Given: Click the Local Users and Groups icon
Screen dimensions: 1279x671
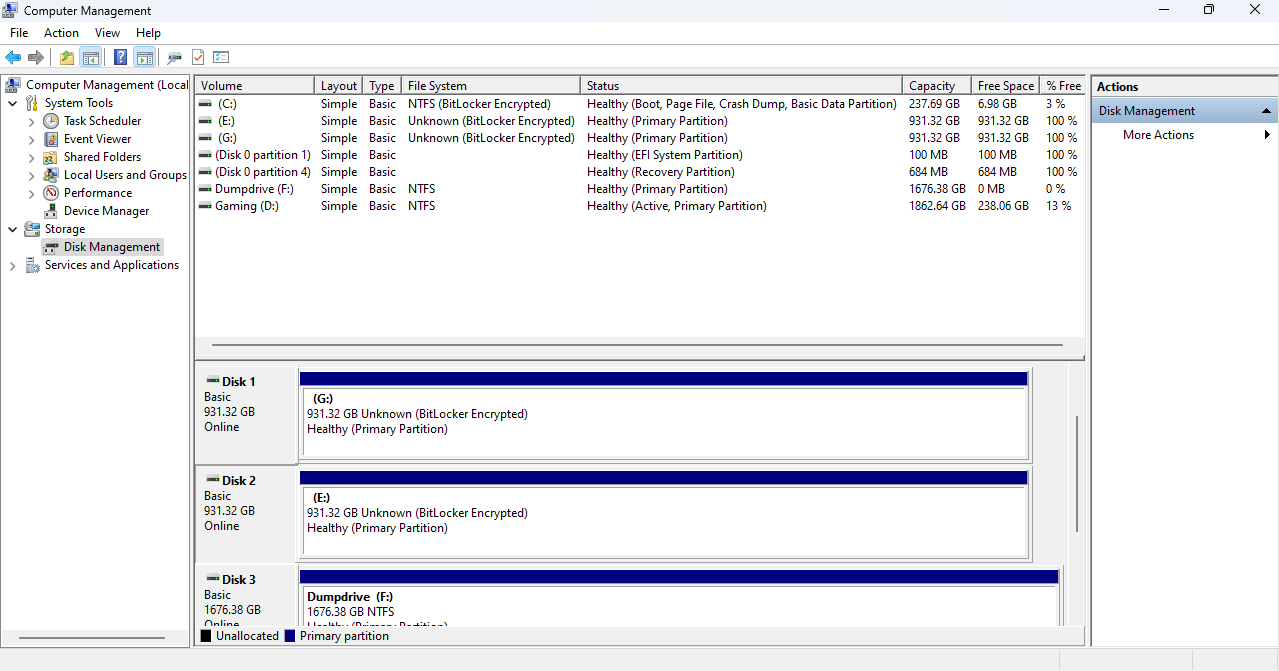Looking at the screenshot, I should [51, 175].
